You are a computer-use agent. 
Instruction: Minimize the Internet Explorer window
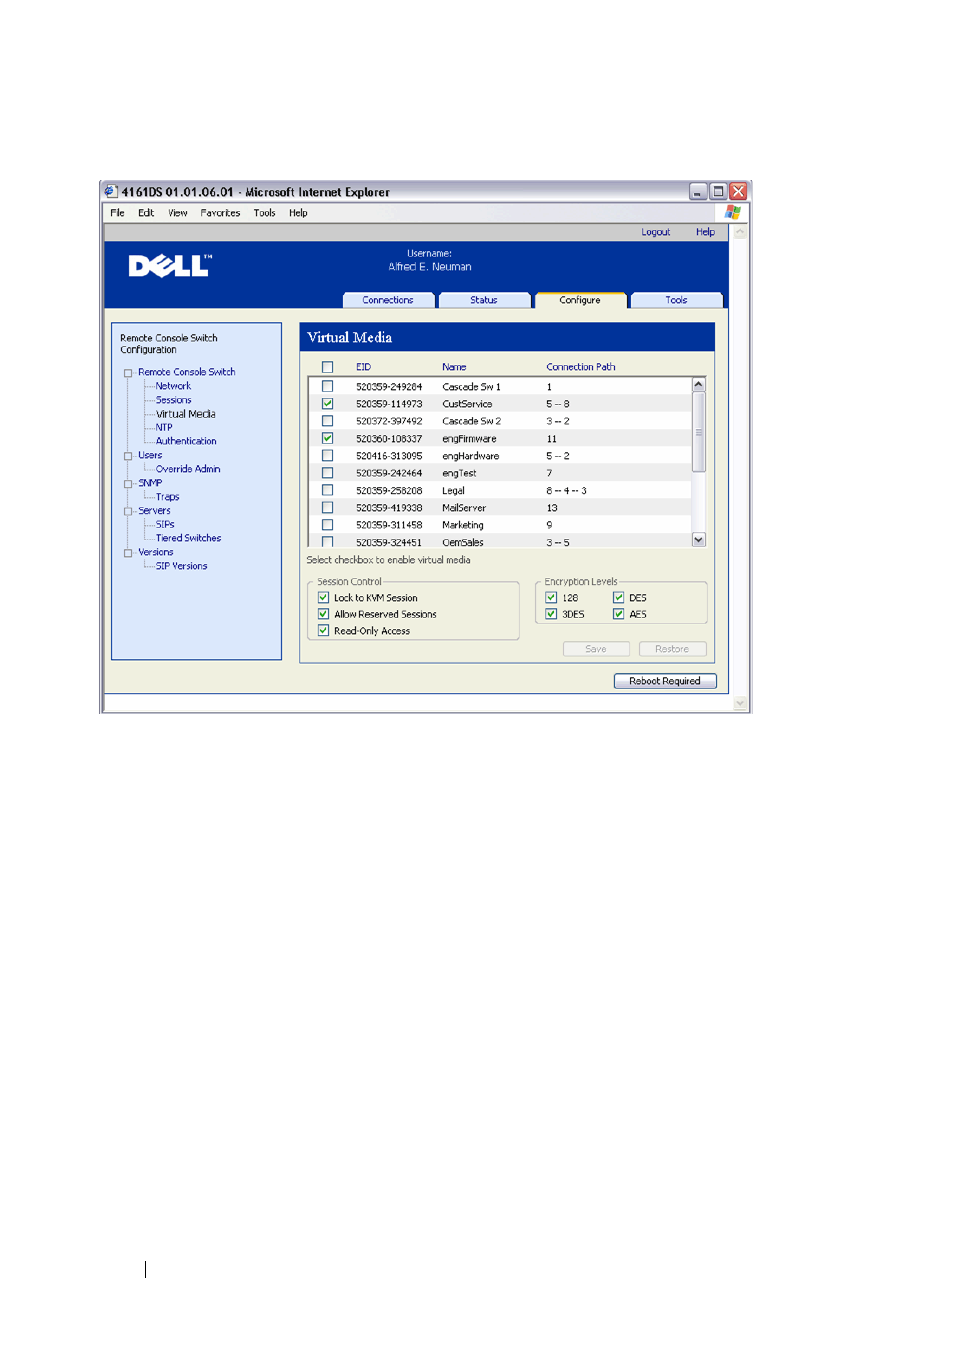(x=698, y=191)
